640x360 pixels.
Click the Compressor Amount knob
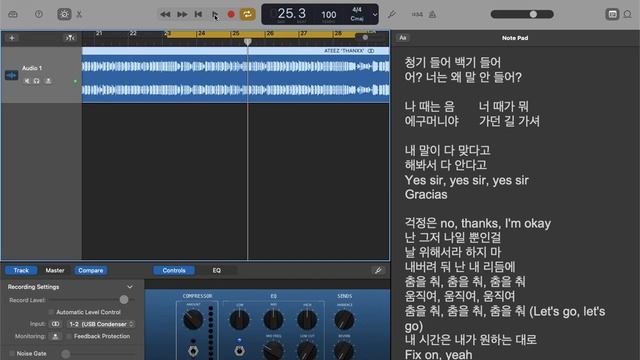(193, 320)
